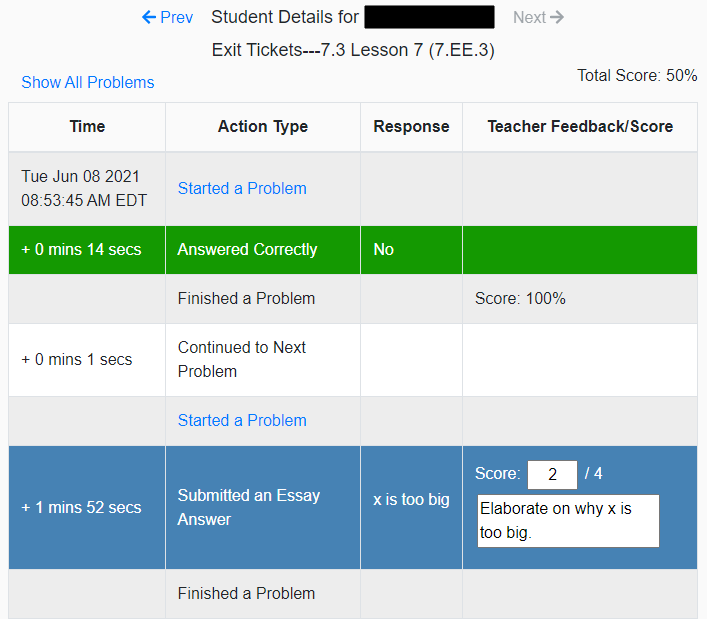This screenshot has width=707, height=619.
Task: Open first Started a Problem link
Action: pyautogui.click(x=242, y=188)
